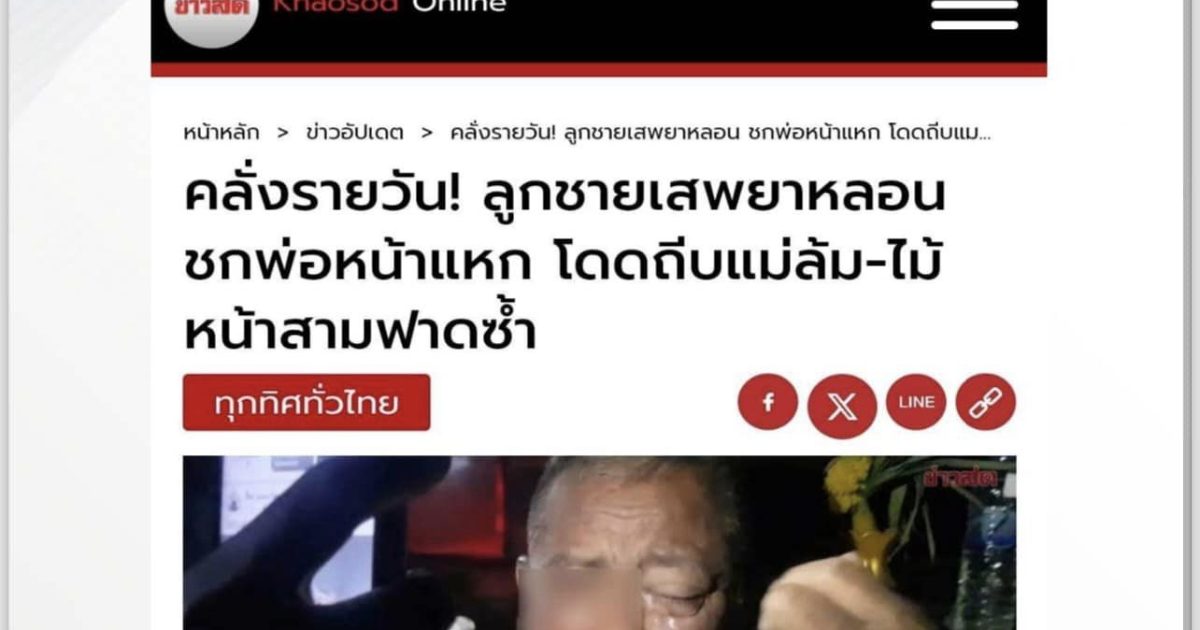Click the truncated article title breadcrumb
This screenshot has width=1200, height=630.
click(720, 132)
